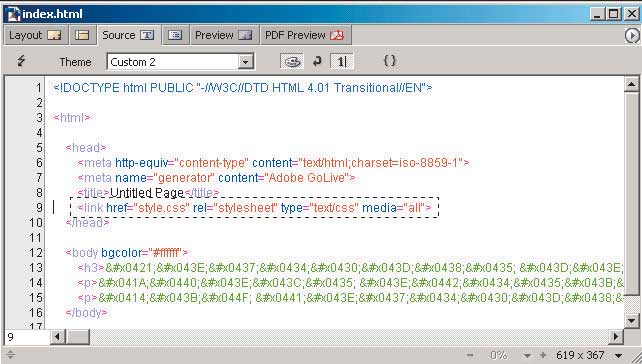Open the 619 x 367 window size dropdown
The height and width of the screenshot is (364, 642).
click(x=619, y=355)
